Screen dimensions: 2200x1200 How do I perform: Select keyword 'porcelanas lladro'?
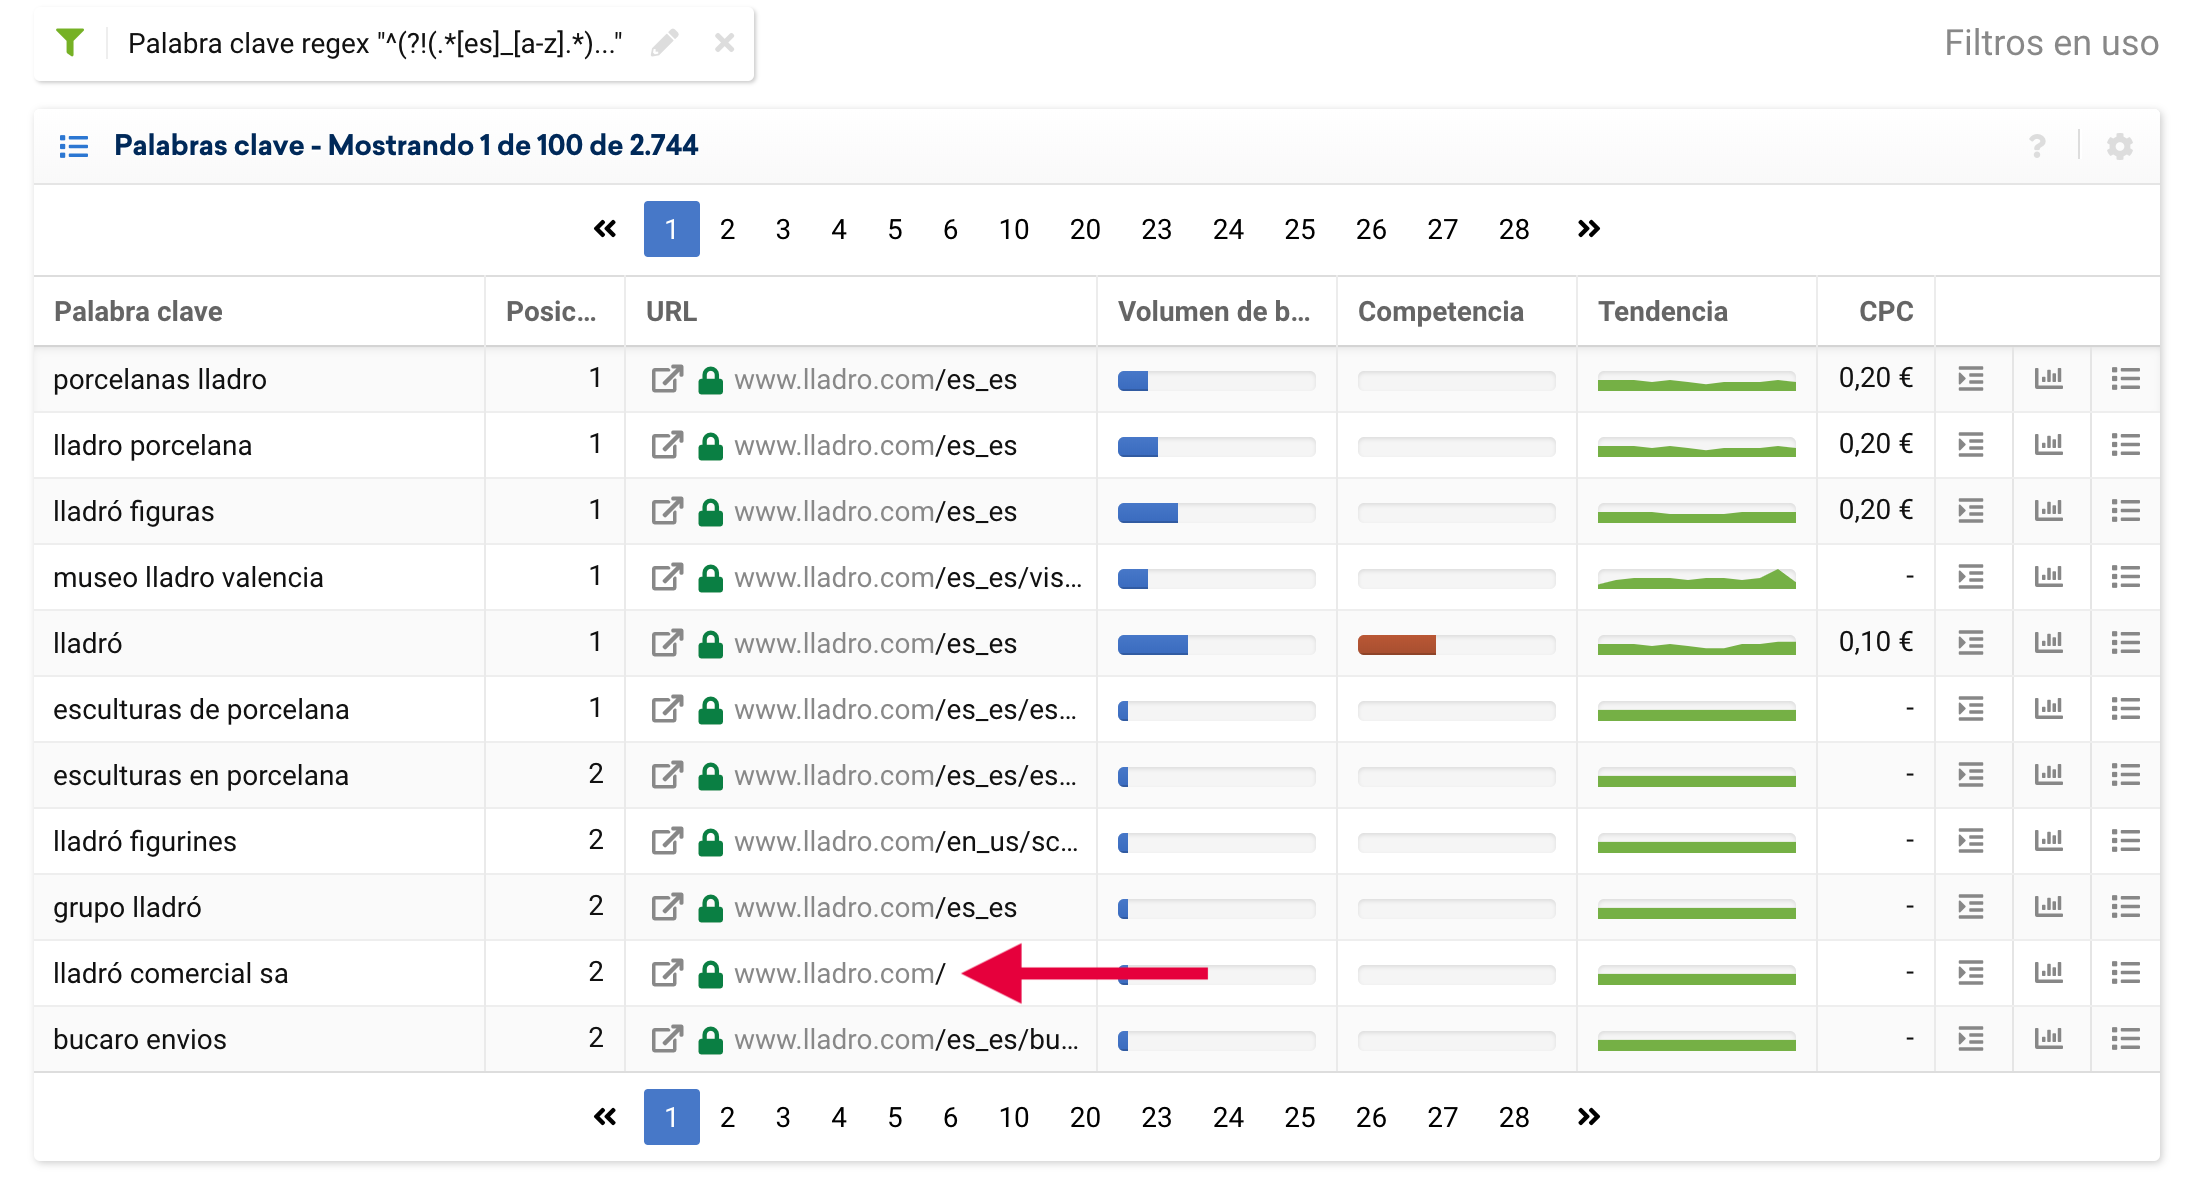click(160, 379)
